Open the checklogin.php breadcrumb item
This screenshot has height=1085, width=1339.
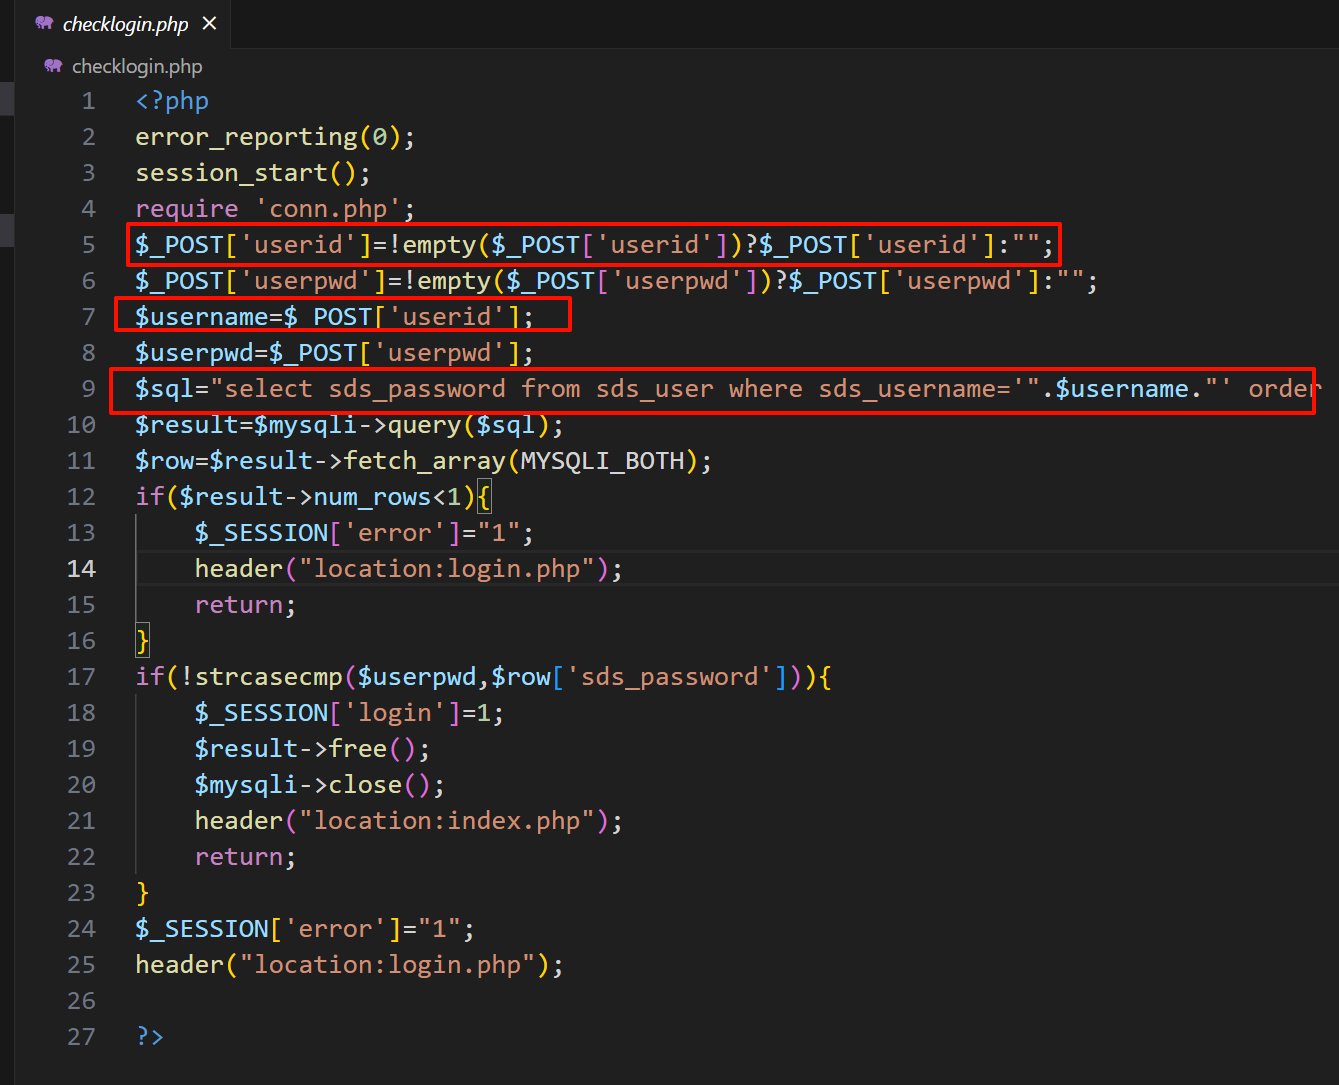[x=137, y=66]
